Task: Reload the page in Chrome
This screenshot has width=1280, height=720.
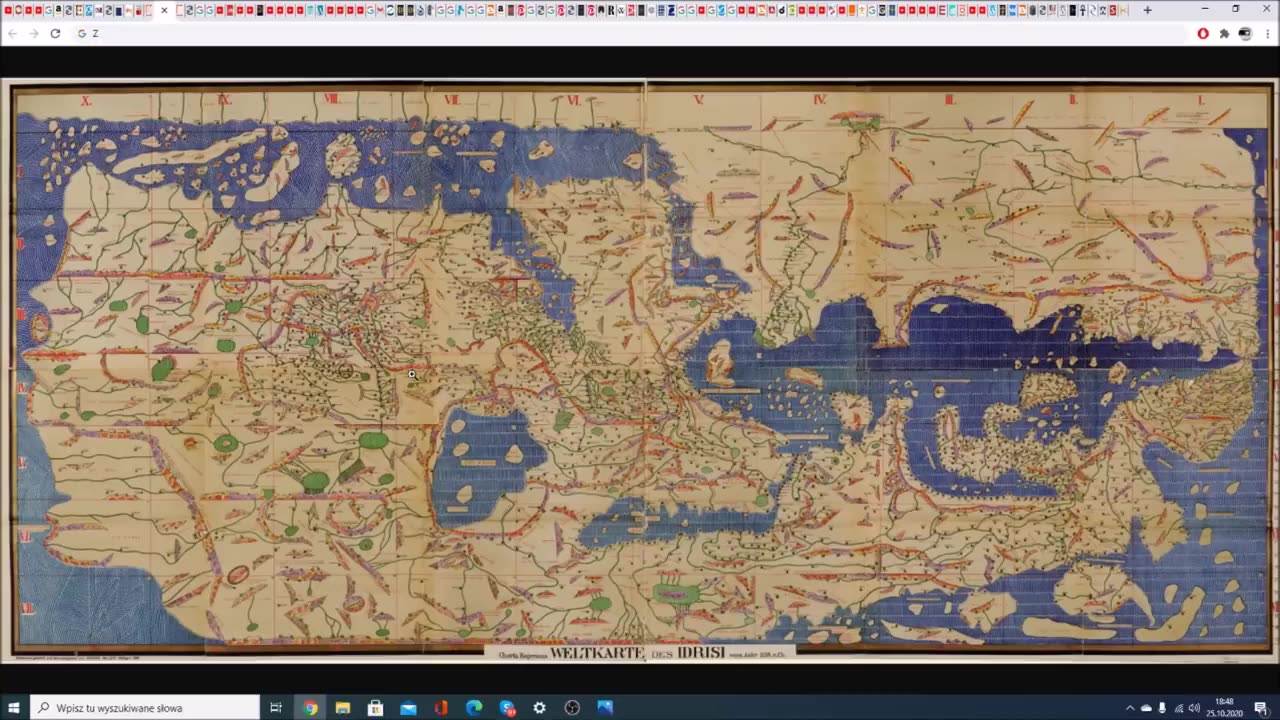Action: point(55,33)
